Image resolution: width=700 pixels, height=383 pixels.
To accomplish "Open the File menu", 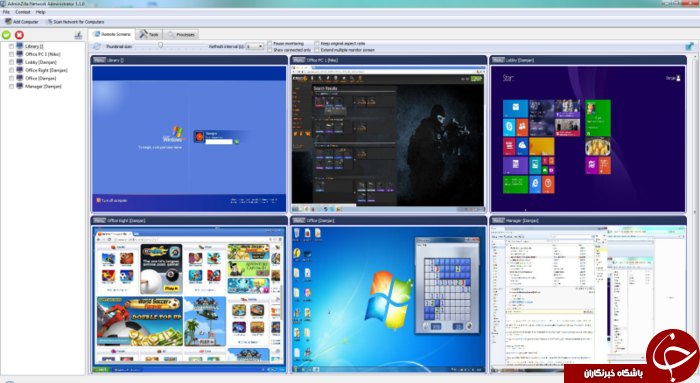I will pyautogui.click(x=6, y=12).
